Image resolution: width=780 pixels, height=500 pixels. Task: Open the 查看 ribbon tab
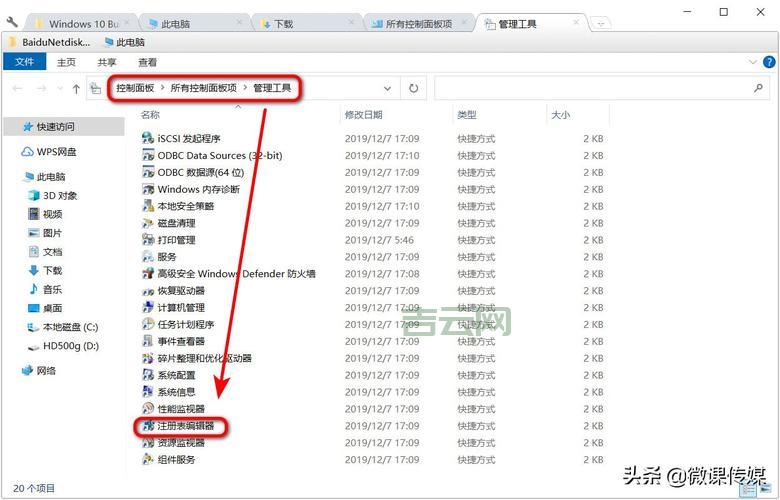148,62
